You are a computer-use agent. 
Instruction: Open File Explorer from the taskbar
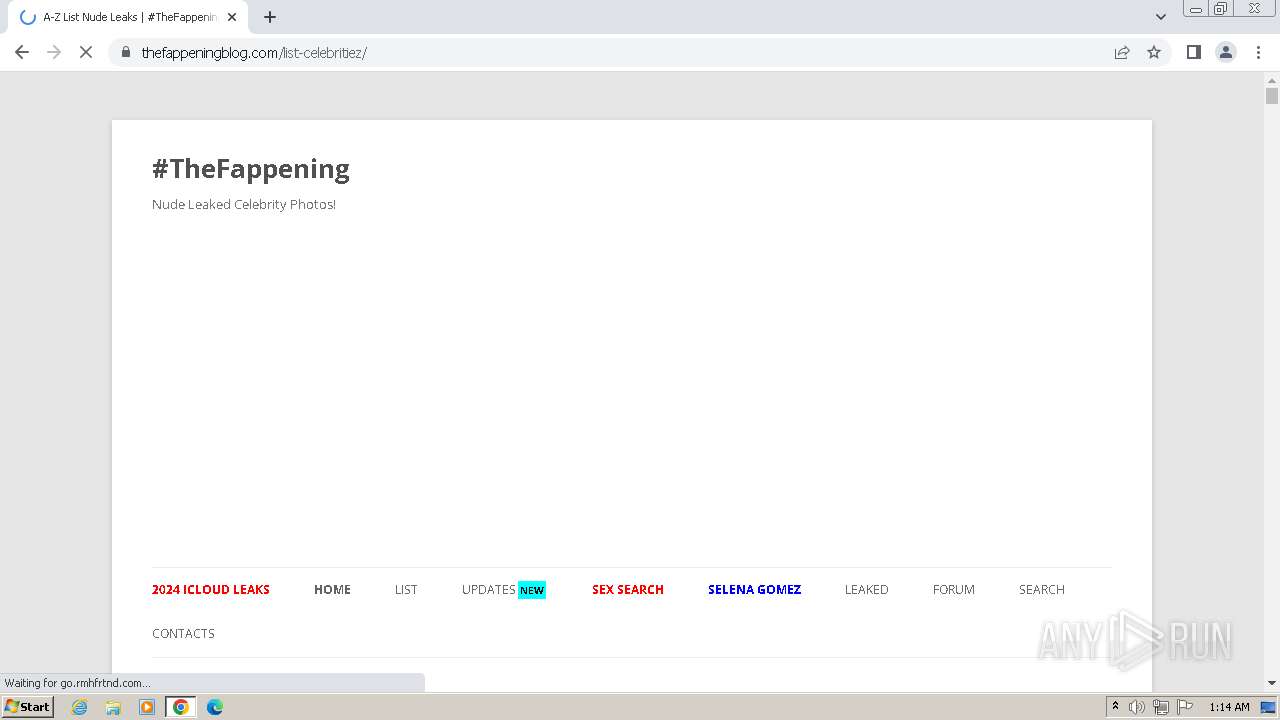pyautogui.click(x=113, y=707)
